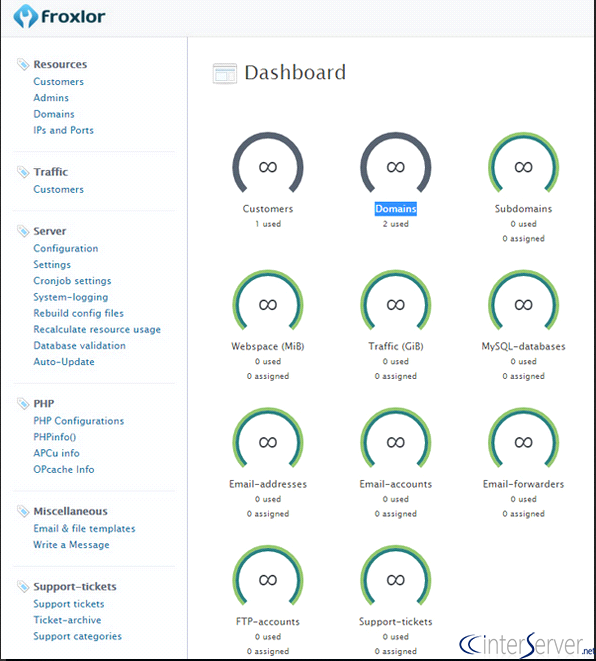Click the MySQL-databases label
Image resolution: width=596 pixels, height=661 pixels.
tap(524, 346)
